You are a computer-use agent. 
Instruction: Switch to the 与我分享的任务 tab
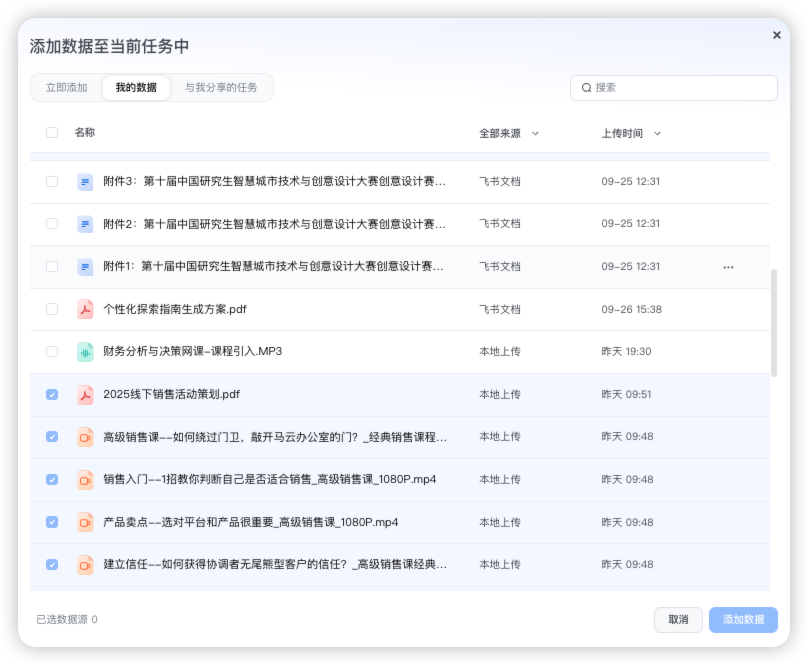(221, 88)
